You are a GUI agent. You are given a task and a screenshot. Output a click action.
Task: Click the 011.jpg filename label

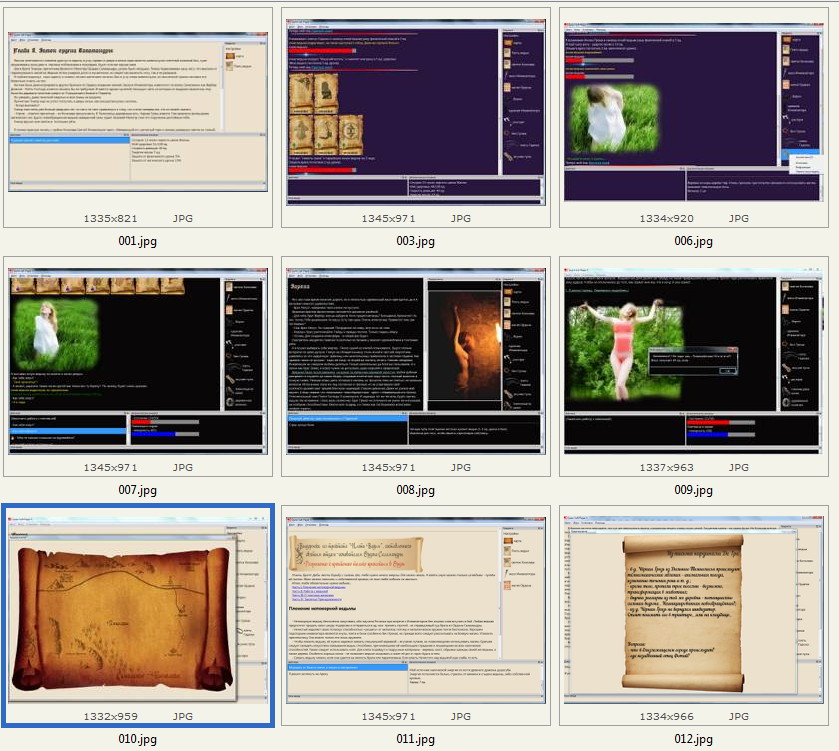point(415,739)
